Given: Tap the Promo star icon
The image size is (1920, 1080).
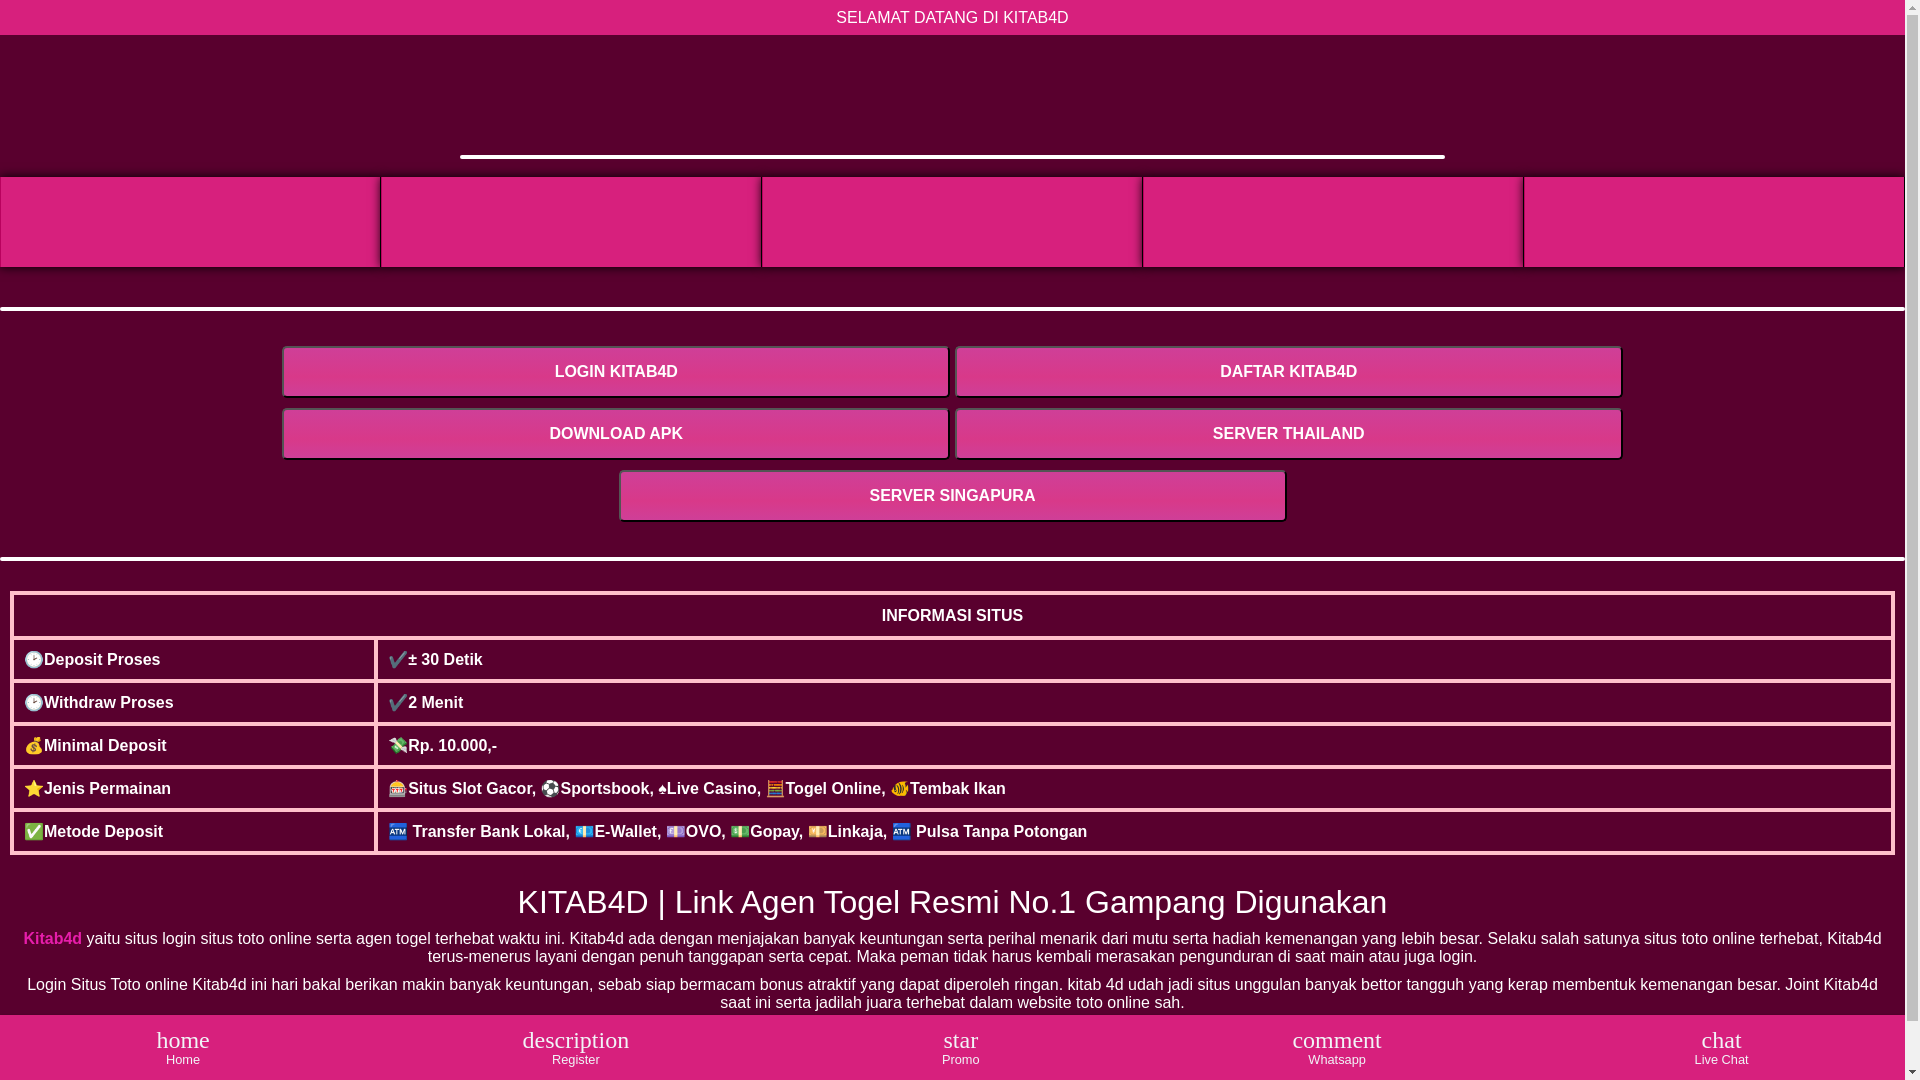Looking at the screenshot, I should click(x=960, y=1041).
